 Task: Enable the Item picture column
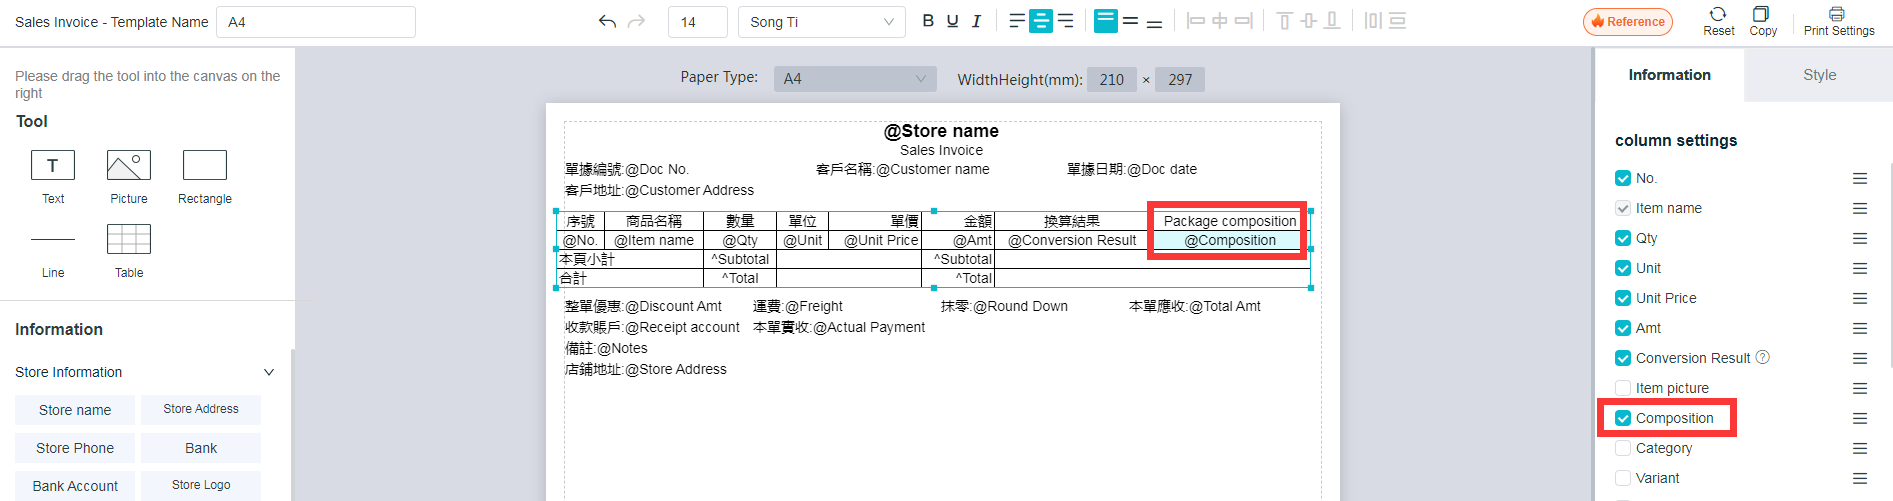[1623, 388]
